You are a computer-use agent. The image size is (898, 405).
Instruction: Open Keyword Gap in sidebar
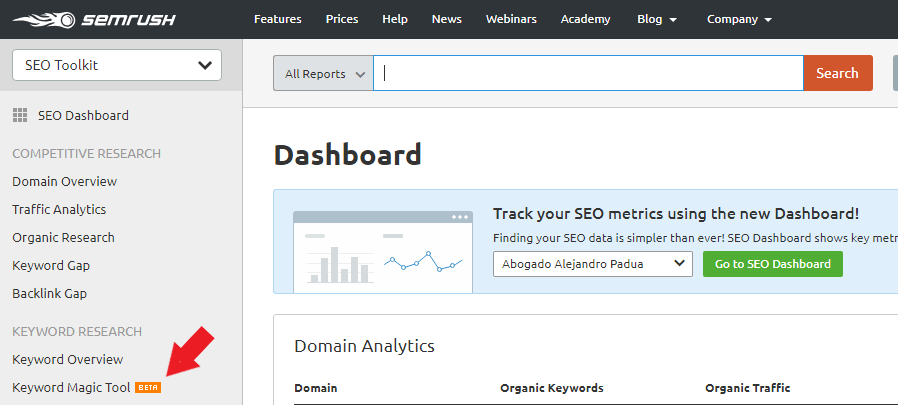51,266
